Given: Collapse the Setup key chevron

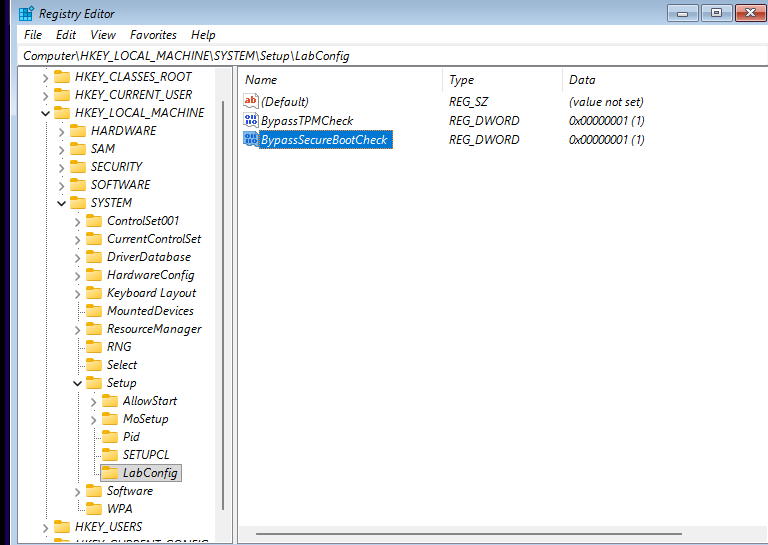Looking at the screenshot, I should pyautogui.click(x=77, y=383).
